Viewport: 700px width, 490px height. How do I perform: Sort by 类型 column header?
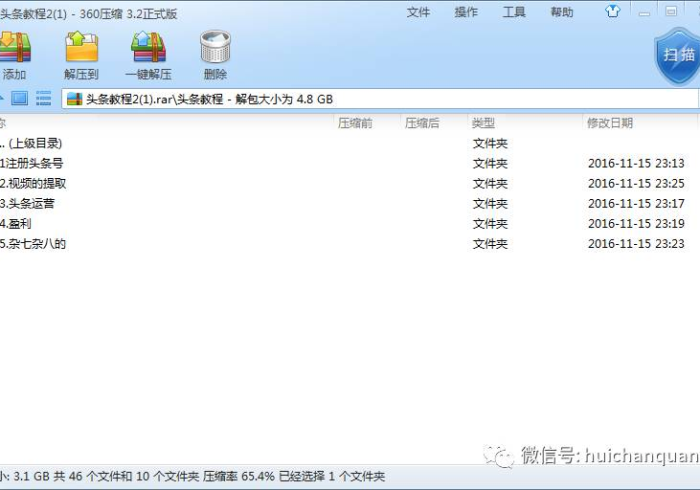[484, 123]
